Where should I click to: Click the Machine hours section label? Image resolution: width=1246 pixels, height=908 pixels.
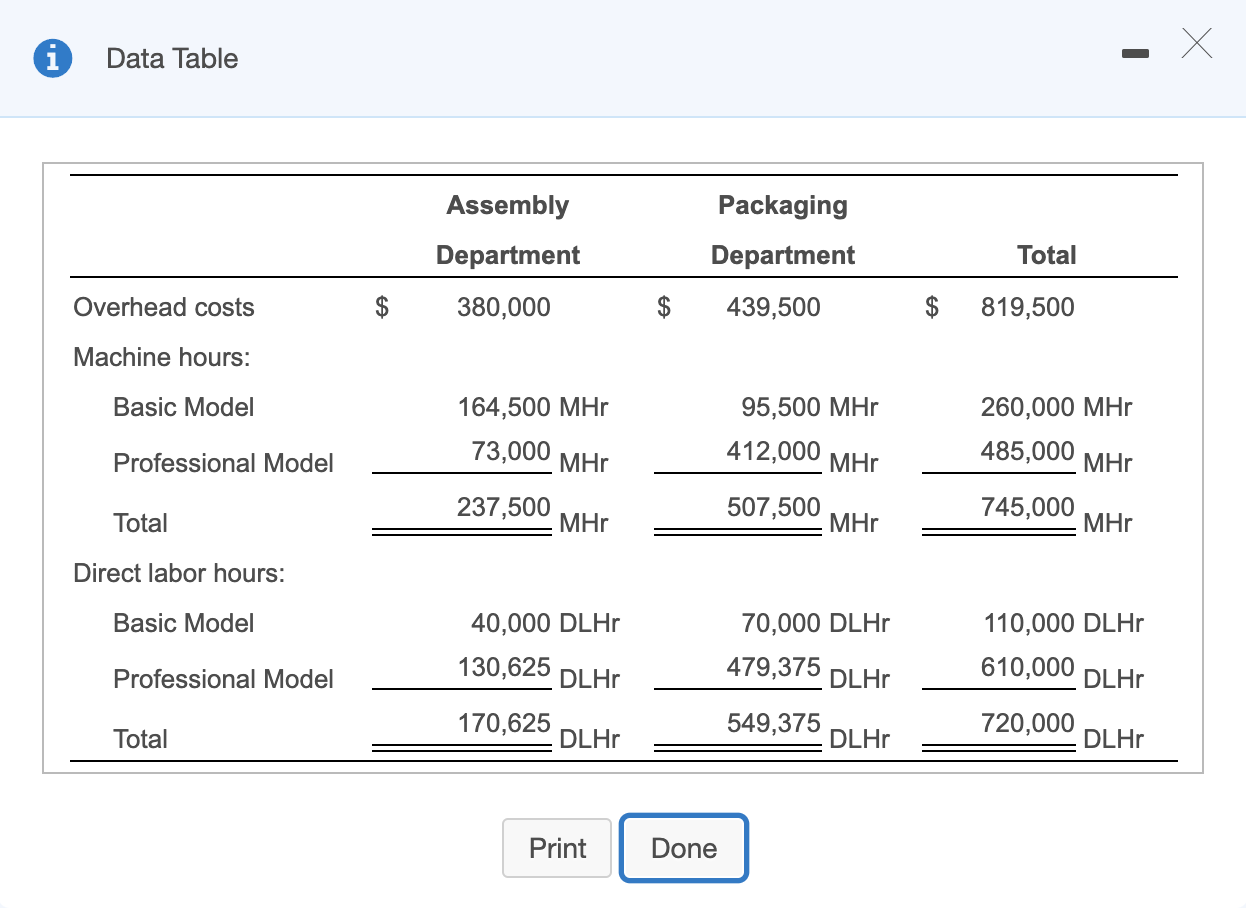(162, 357)
